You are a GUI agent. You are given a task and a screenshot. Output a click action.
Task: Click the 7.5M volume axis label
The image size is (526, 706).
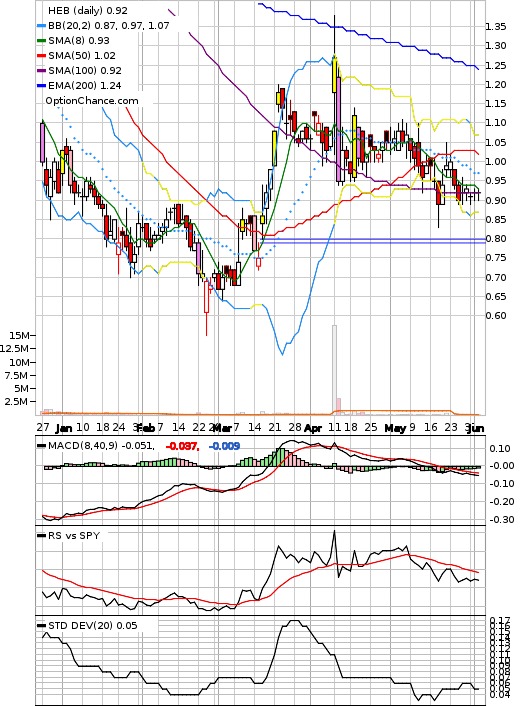[17, 376]
